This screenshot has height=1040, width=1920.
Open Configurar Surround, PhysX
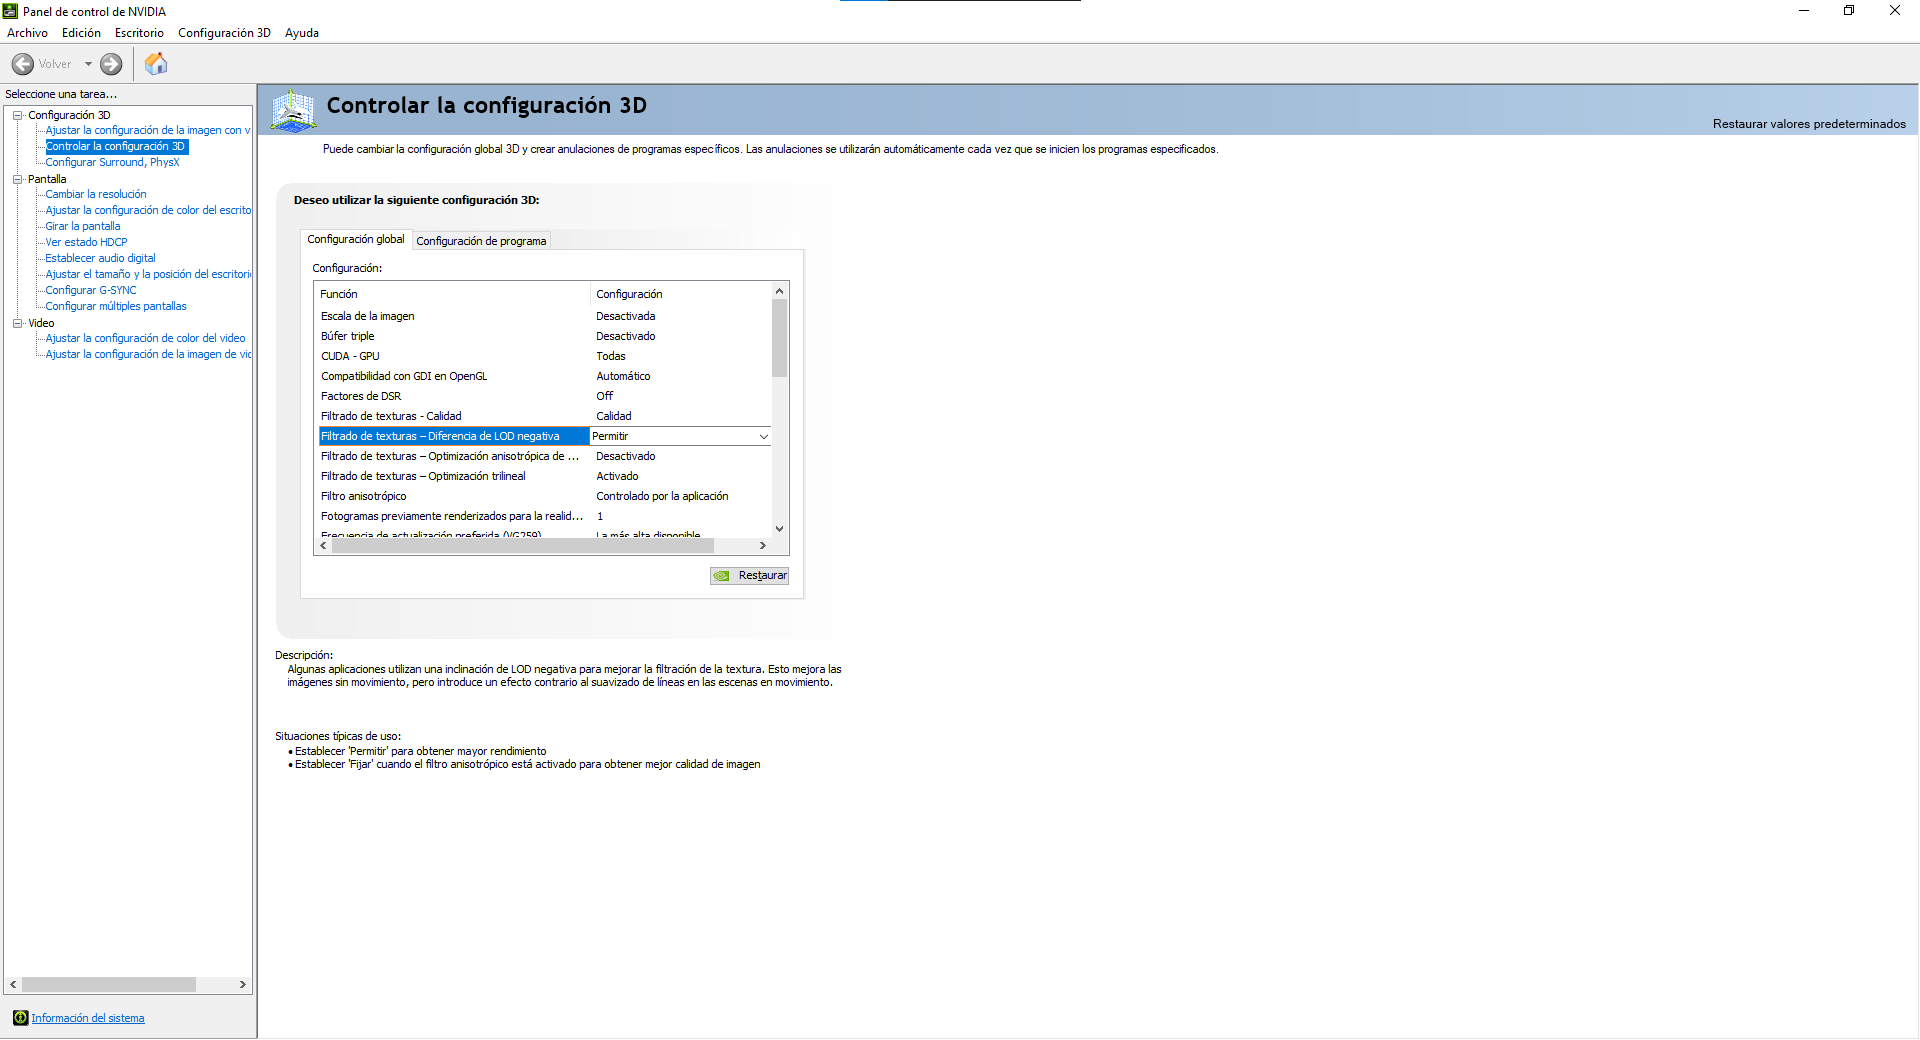tap(112, 162)
